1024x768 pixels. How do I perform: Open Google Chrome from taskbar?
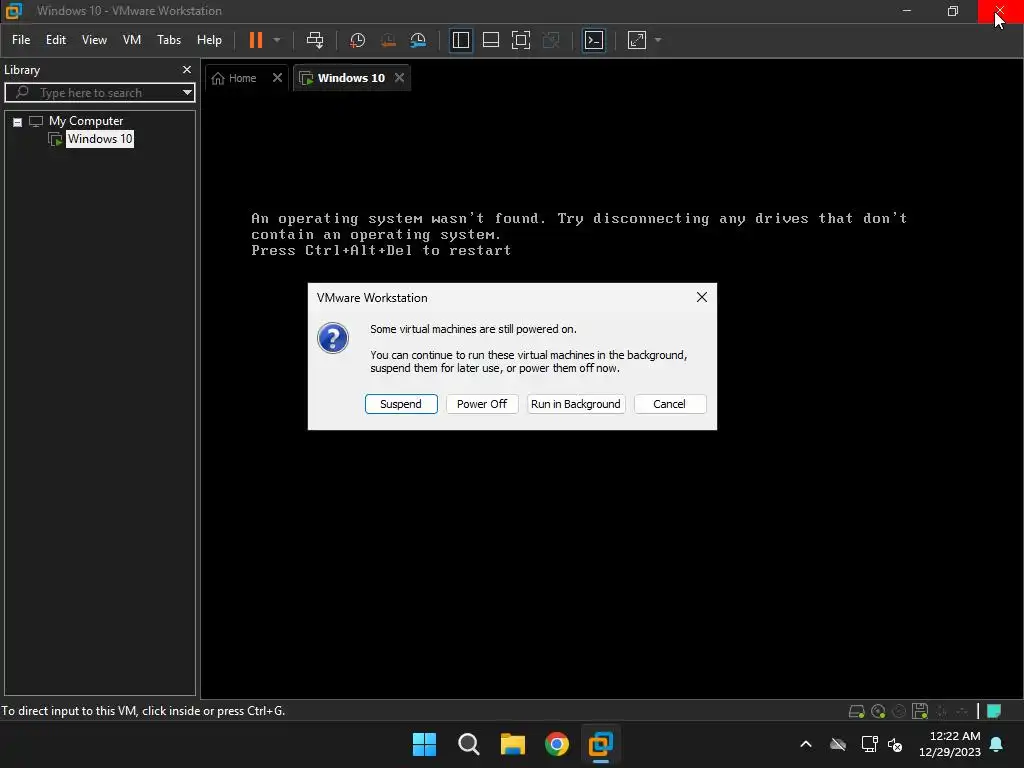coord(556,744)
